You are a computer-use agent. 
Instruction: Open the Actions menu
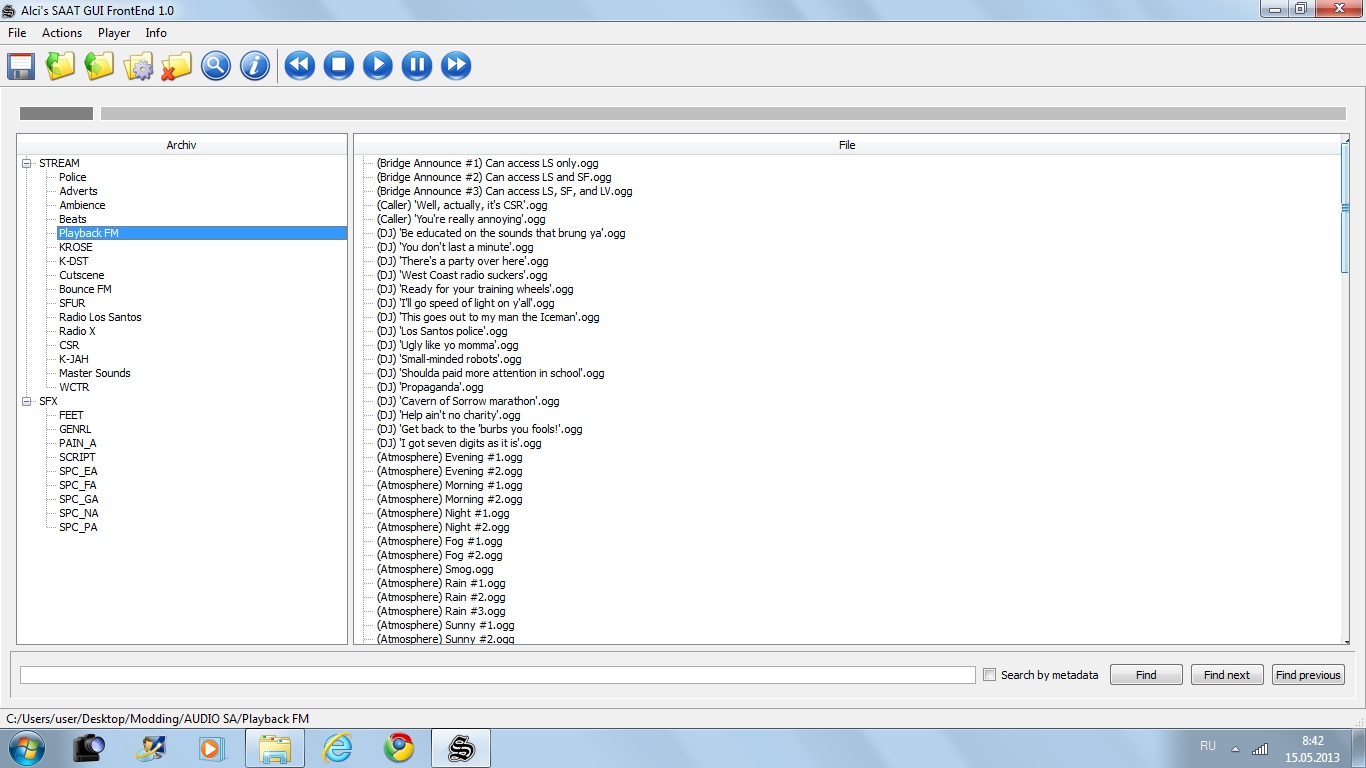pyautogui.click(x=62, y=33)
